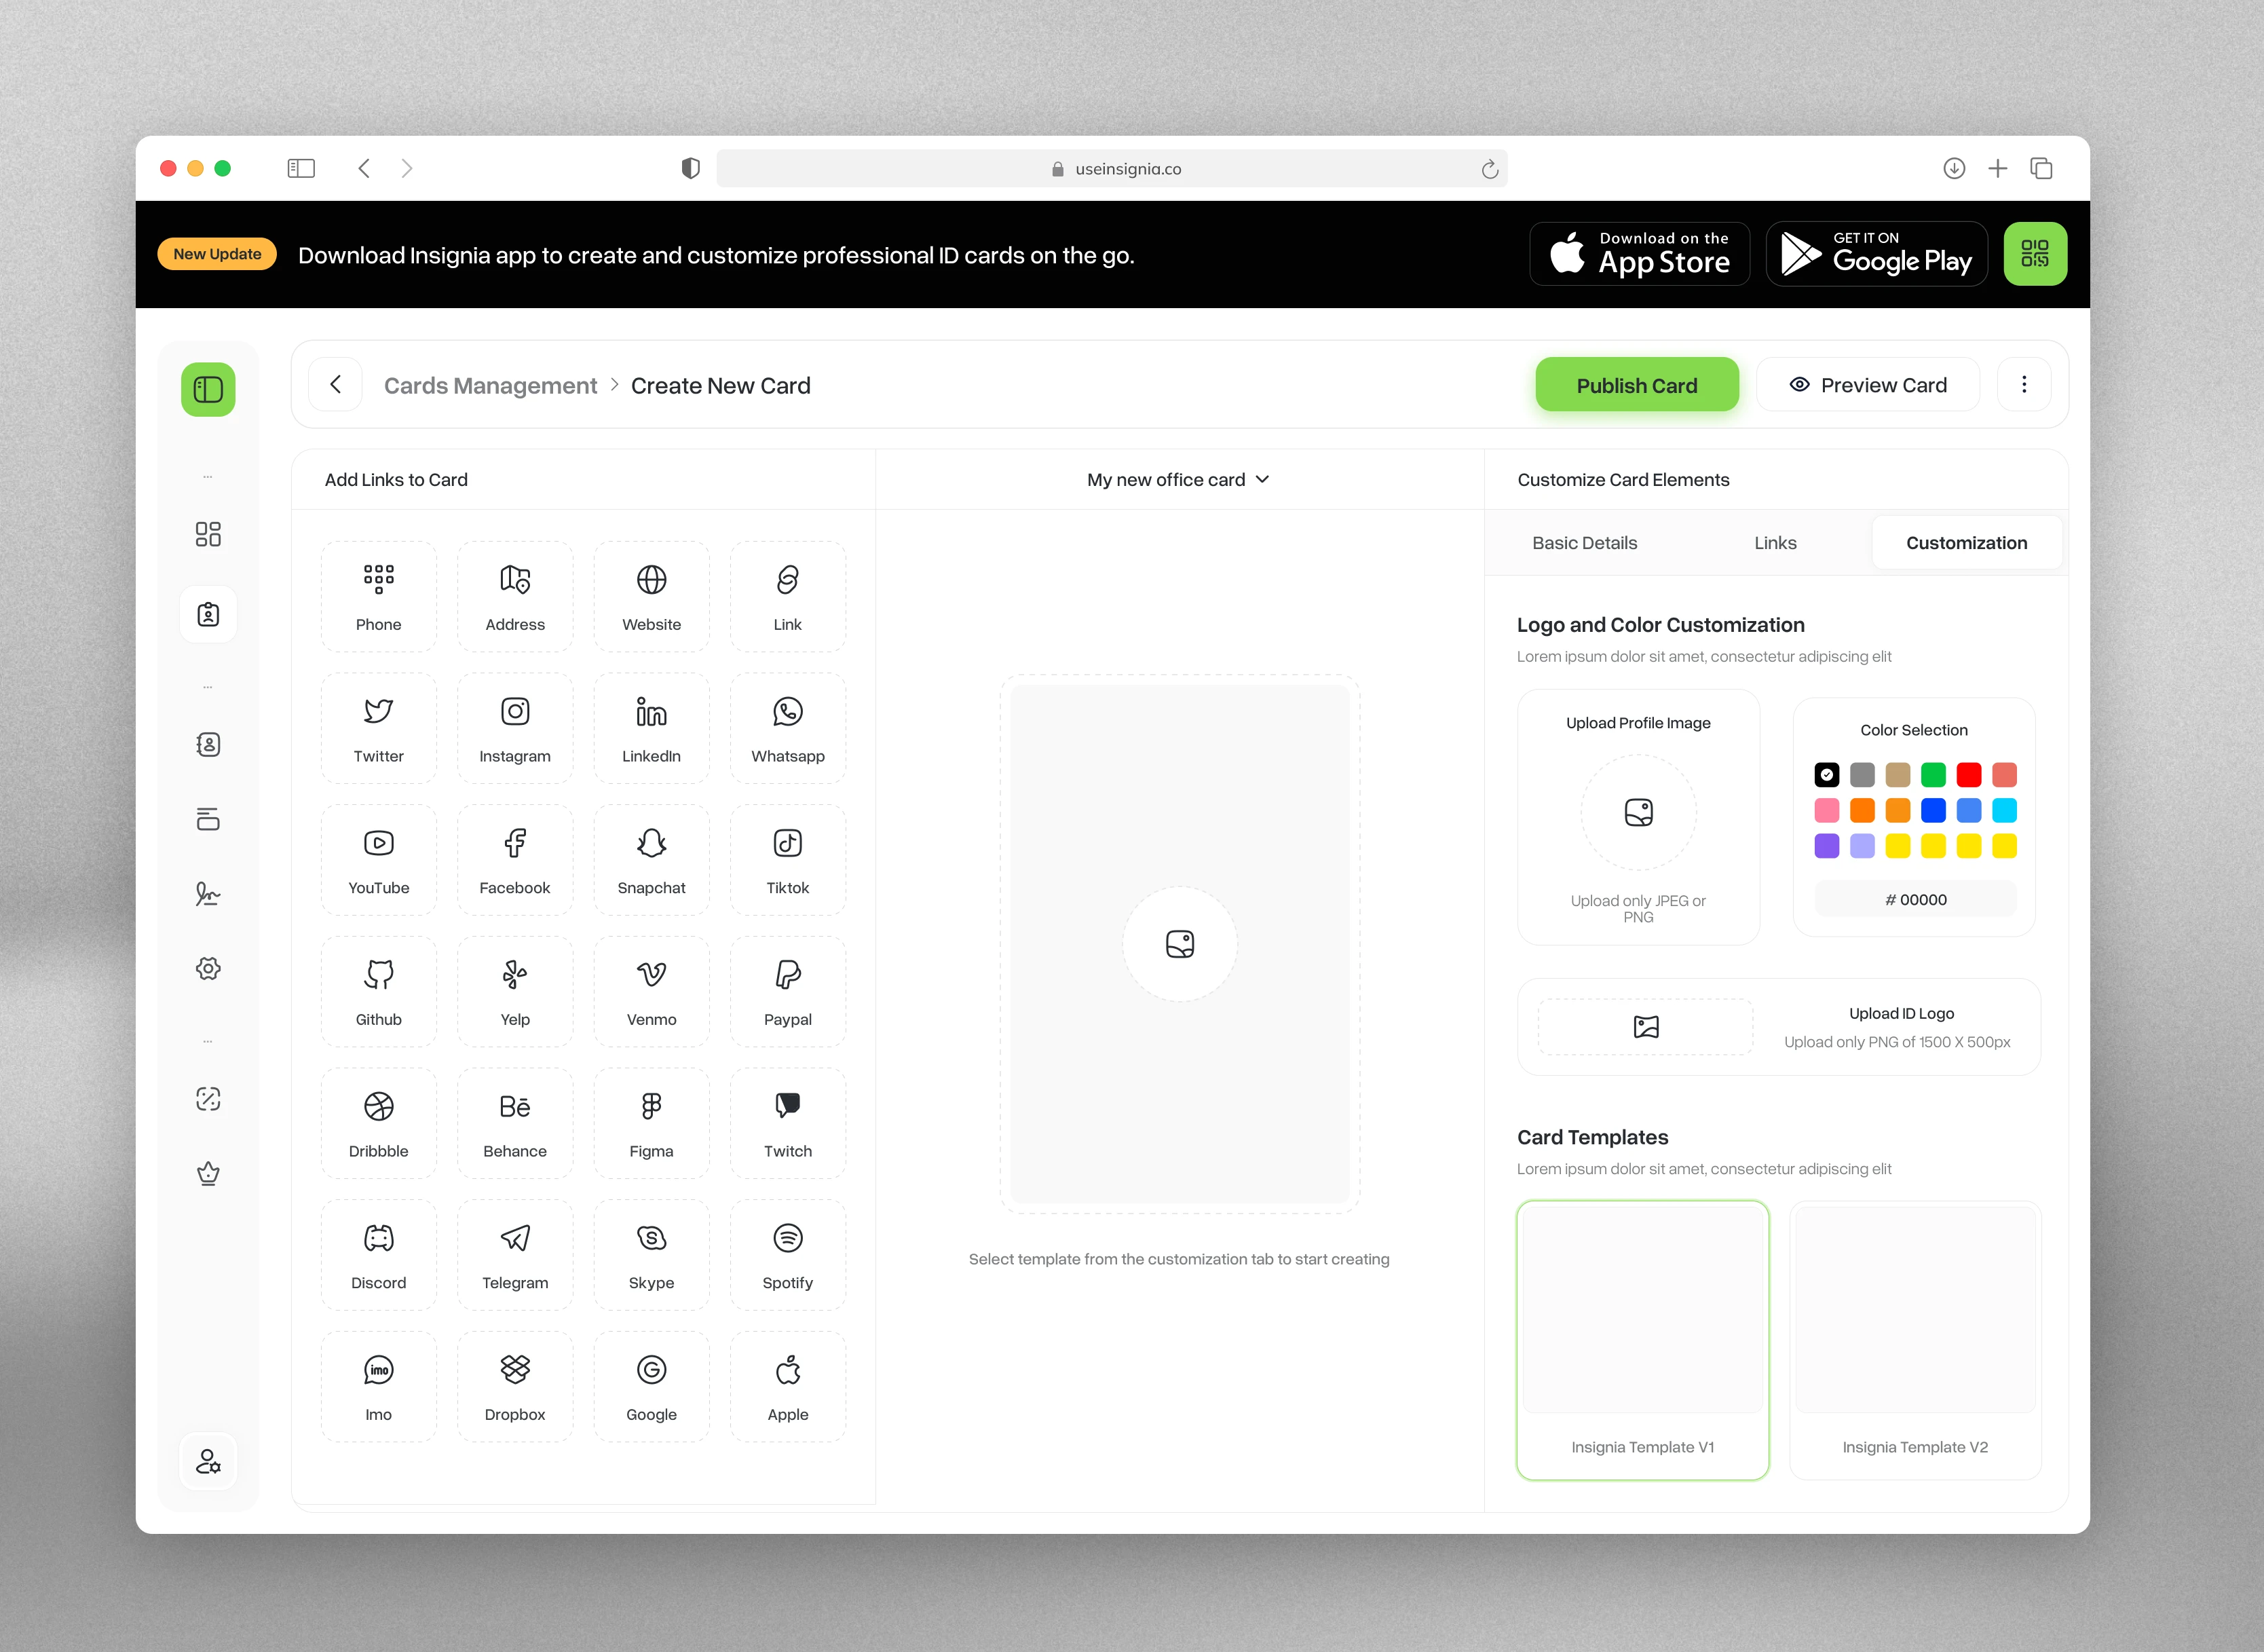Open settings gear in left sidebar
The width and height of the screenshot is (2264, 1652).
point(208,968)
